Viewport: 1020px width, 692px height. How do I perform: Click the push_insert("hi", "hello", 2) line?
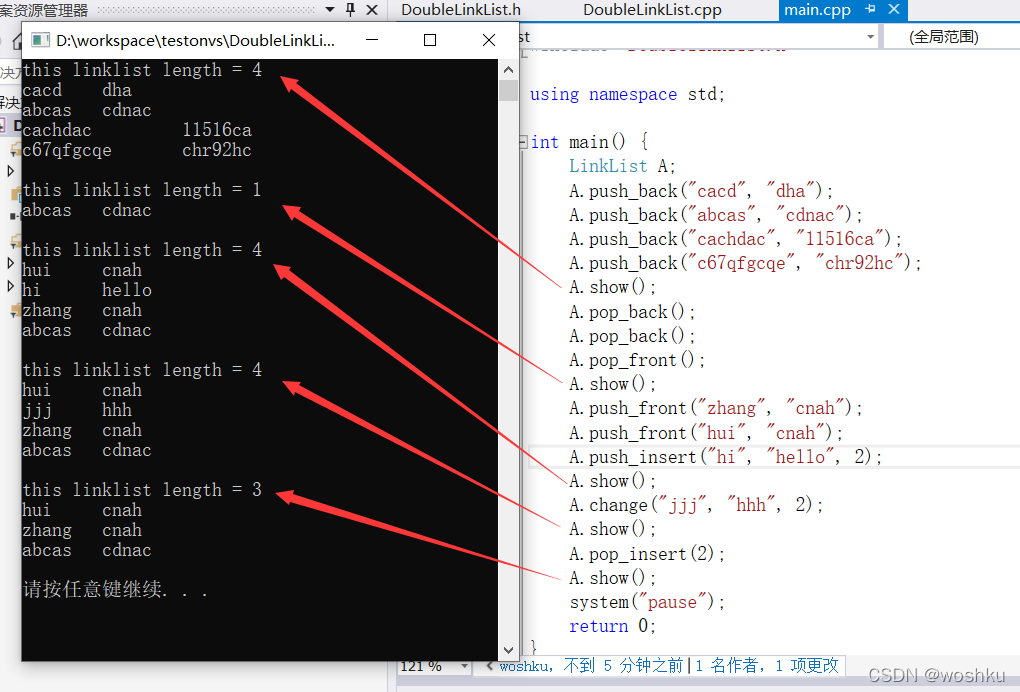[725, 457]
